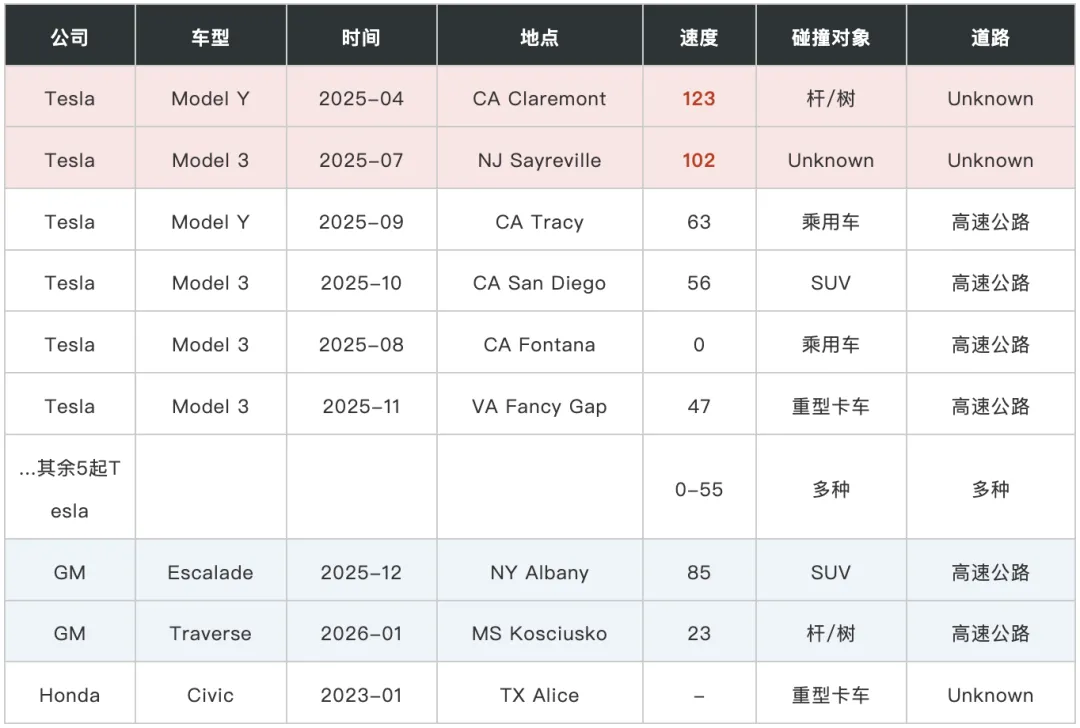Select the 时间 header cell
1080x728 pixels.
pos(362,36)
